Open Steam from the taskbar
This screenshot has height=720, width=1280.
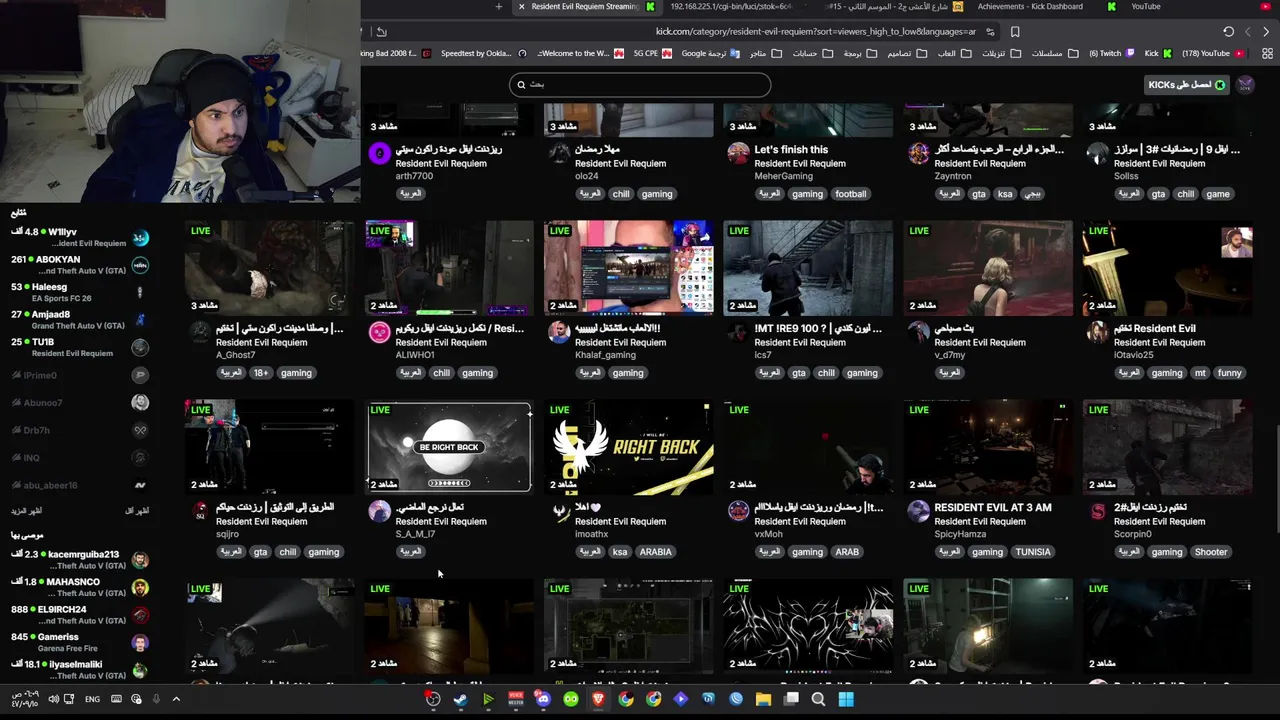coord(460,699)
